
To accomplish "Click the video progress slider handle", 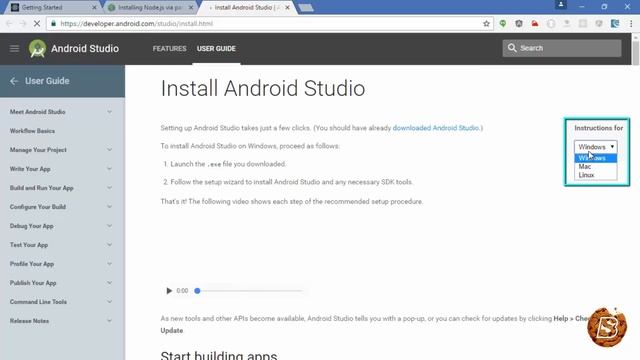I will pyautogui.click(x=198, y=291).
